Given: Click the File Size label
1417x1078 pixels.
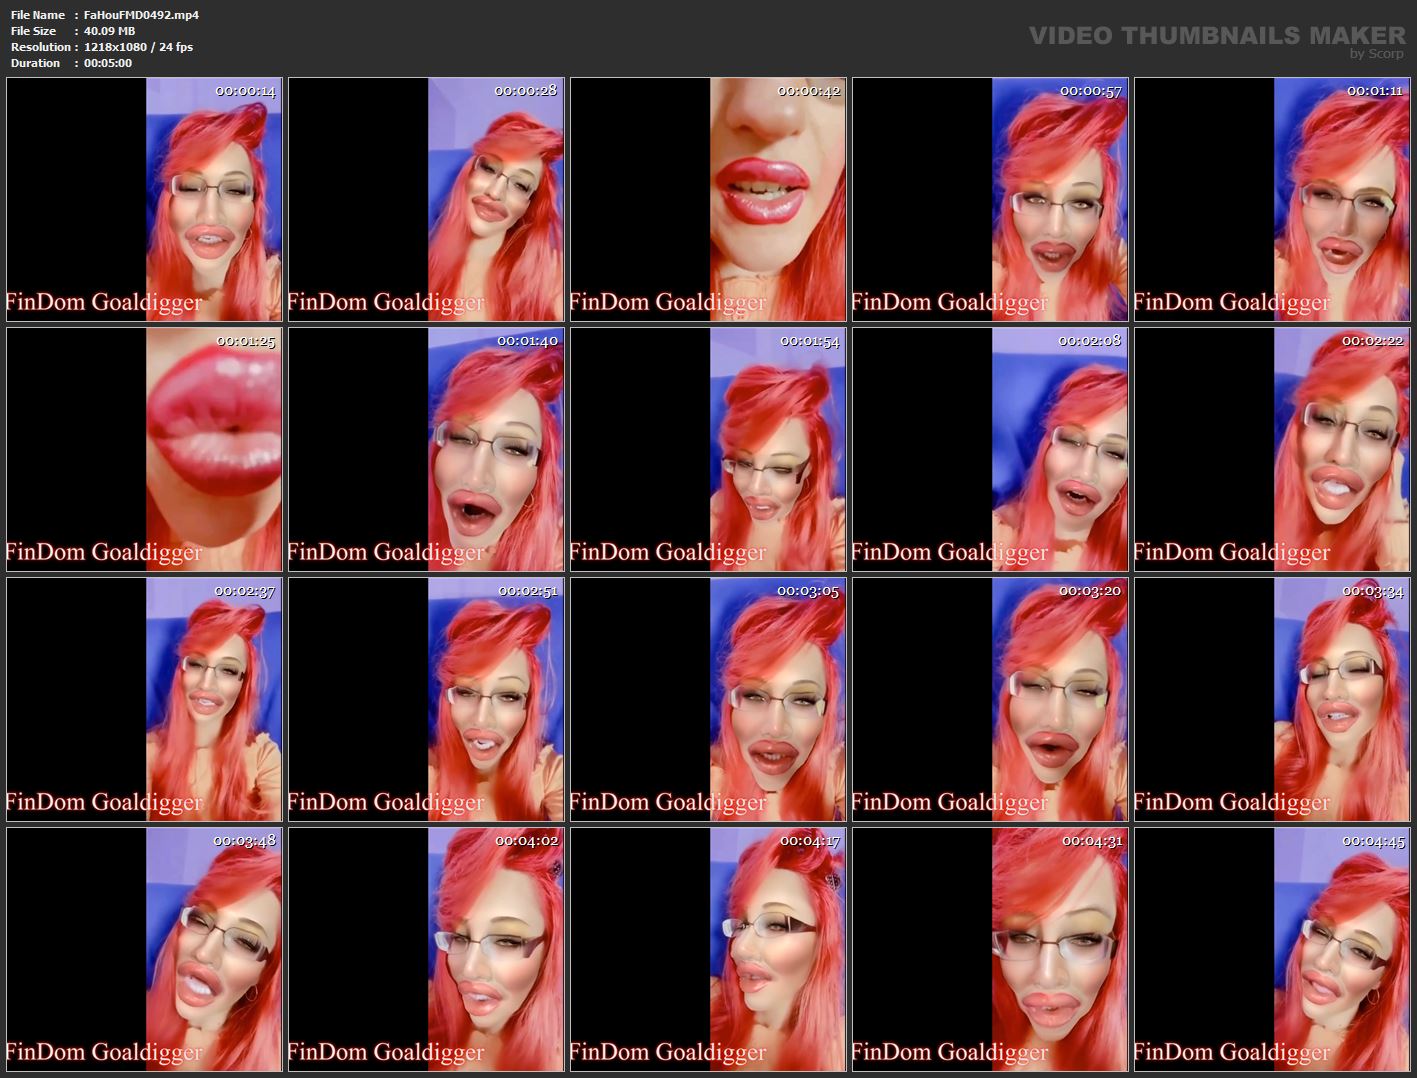Looking at the screenshot, I should point(34,31).
